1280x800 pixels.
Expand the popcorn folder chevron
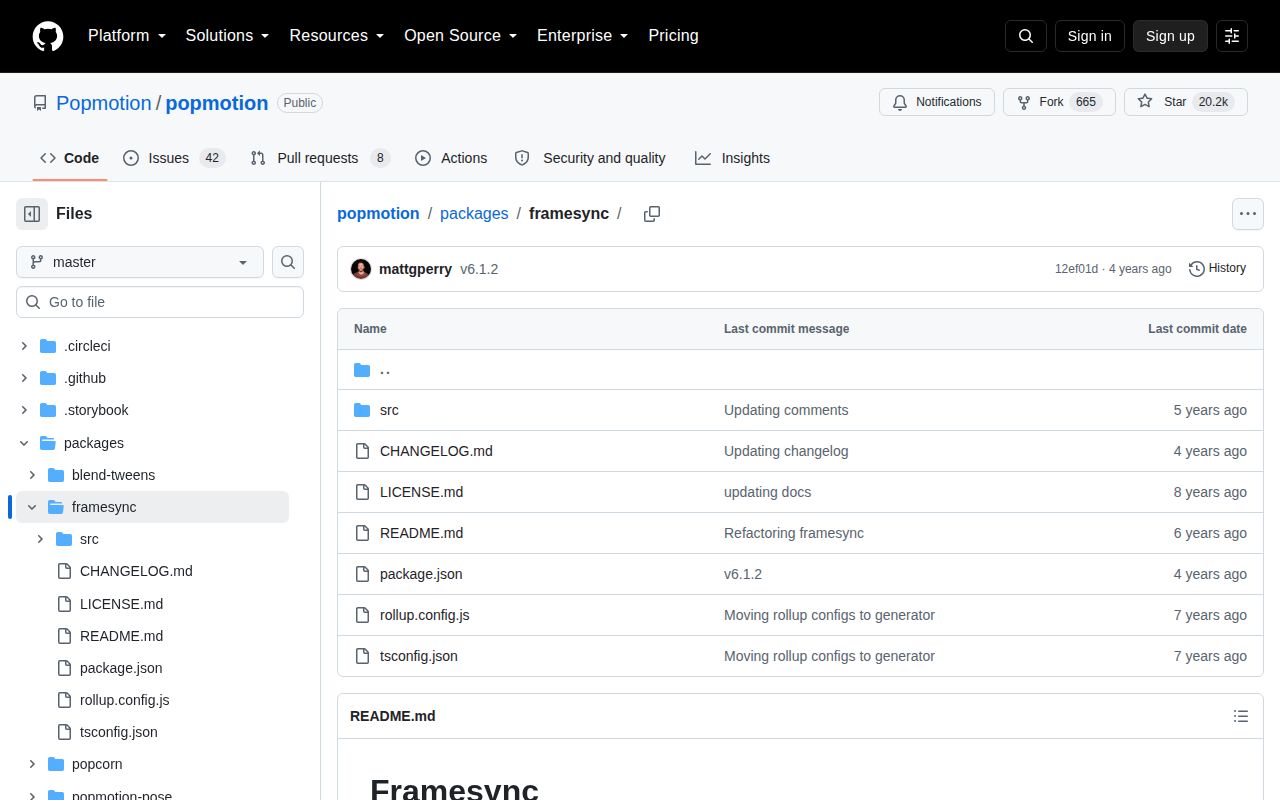point(32,764)
